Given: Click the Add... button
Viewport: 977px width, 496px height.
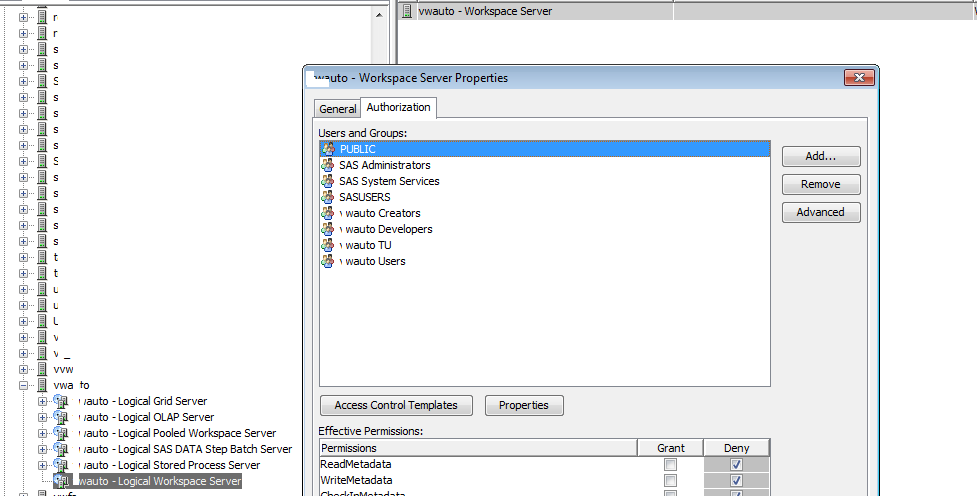Looking at the screenshot, I should [821, 156].
